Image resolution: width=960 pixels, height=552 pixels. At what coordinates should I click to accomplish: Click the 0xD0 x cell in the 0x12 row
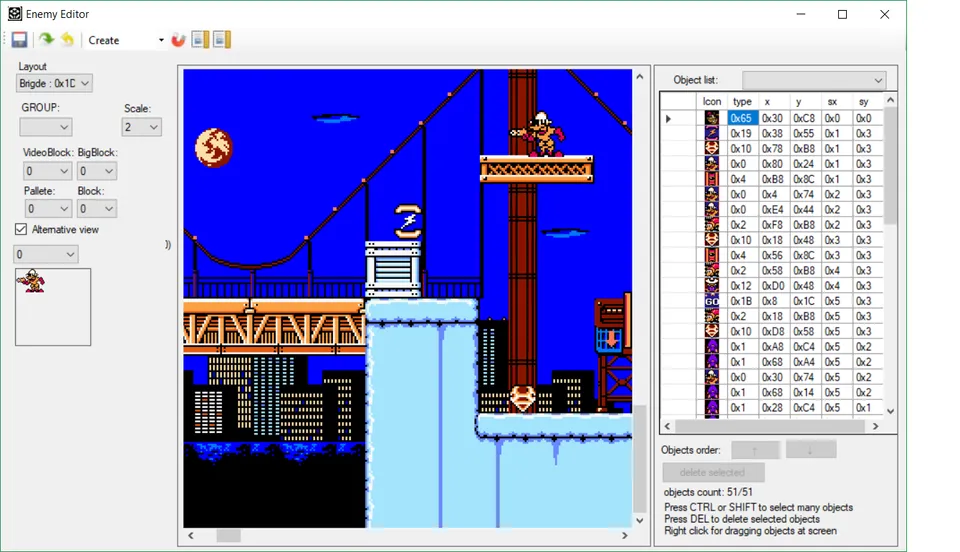pos(773,286)
